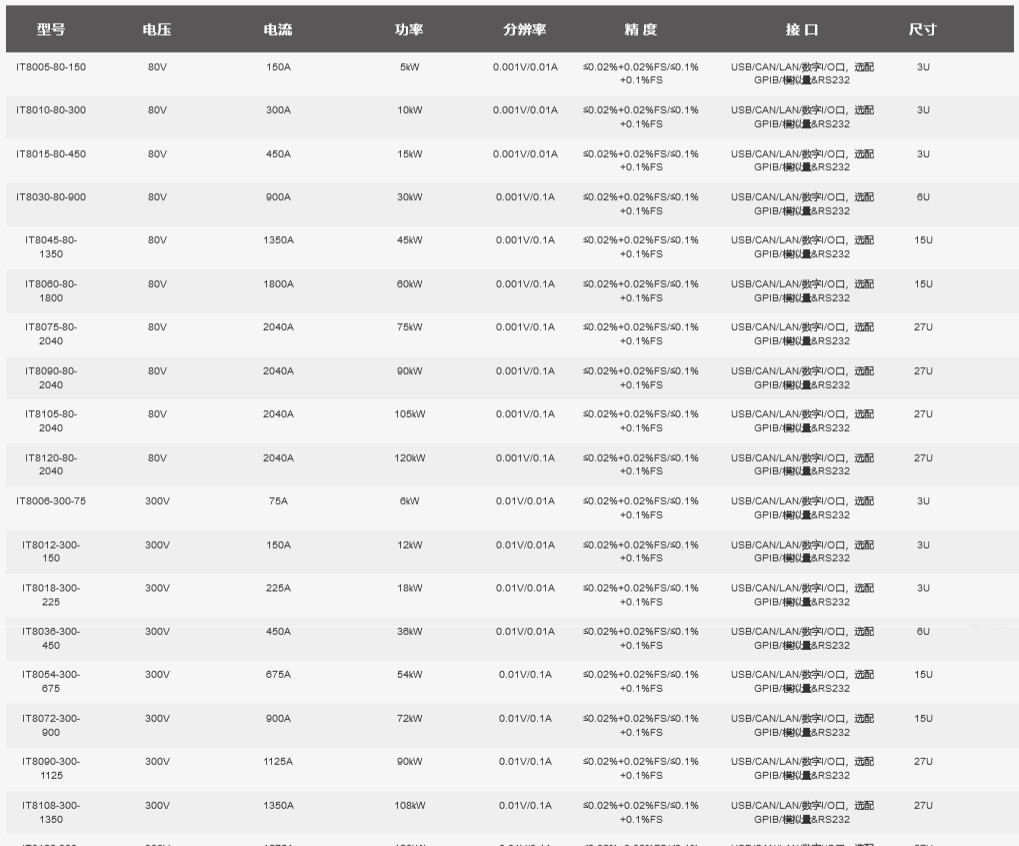Select the 120kW power cell

pyautogui.click(x=409, y=458)
